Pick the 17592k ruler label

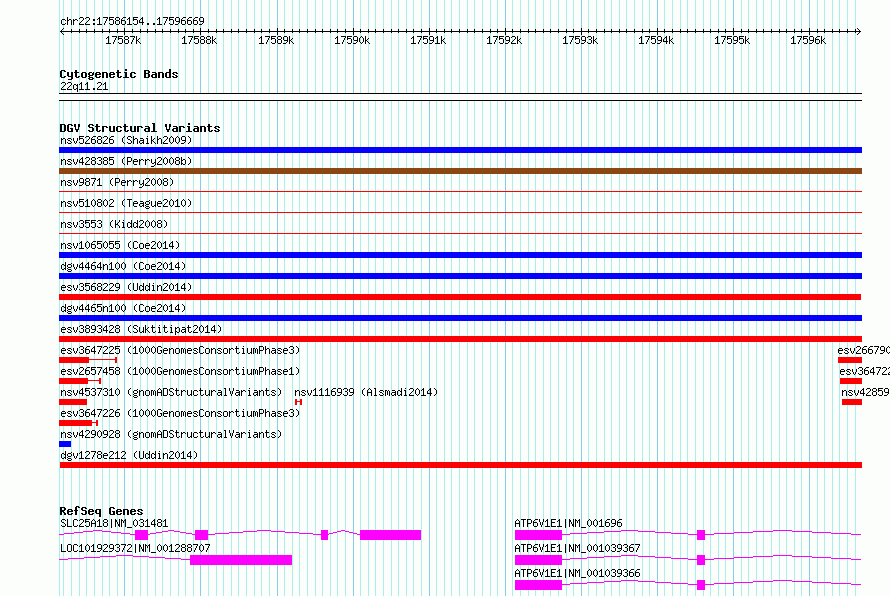pyautogui.click(x=504, y=40)
